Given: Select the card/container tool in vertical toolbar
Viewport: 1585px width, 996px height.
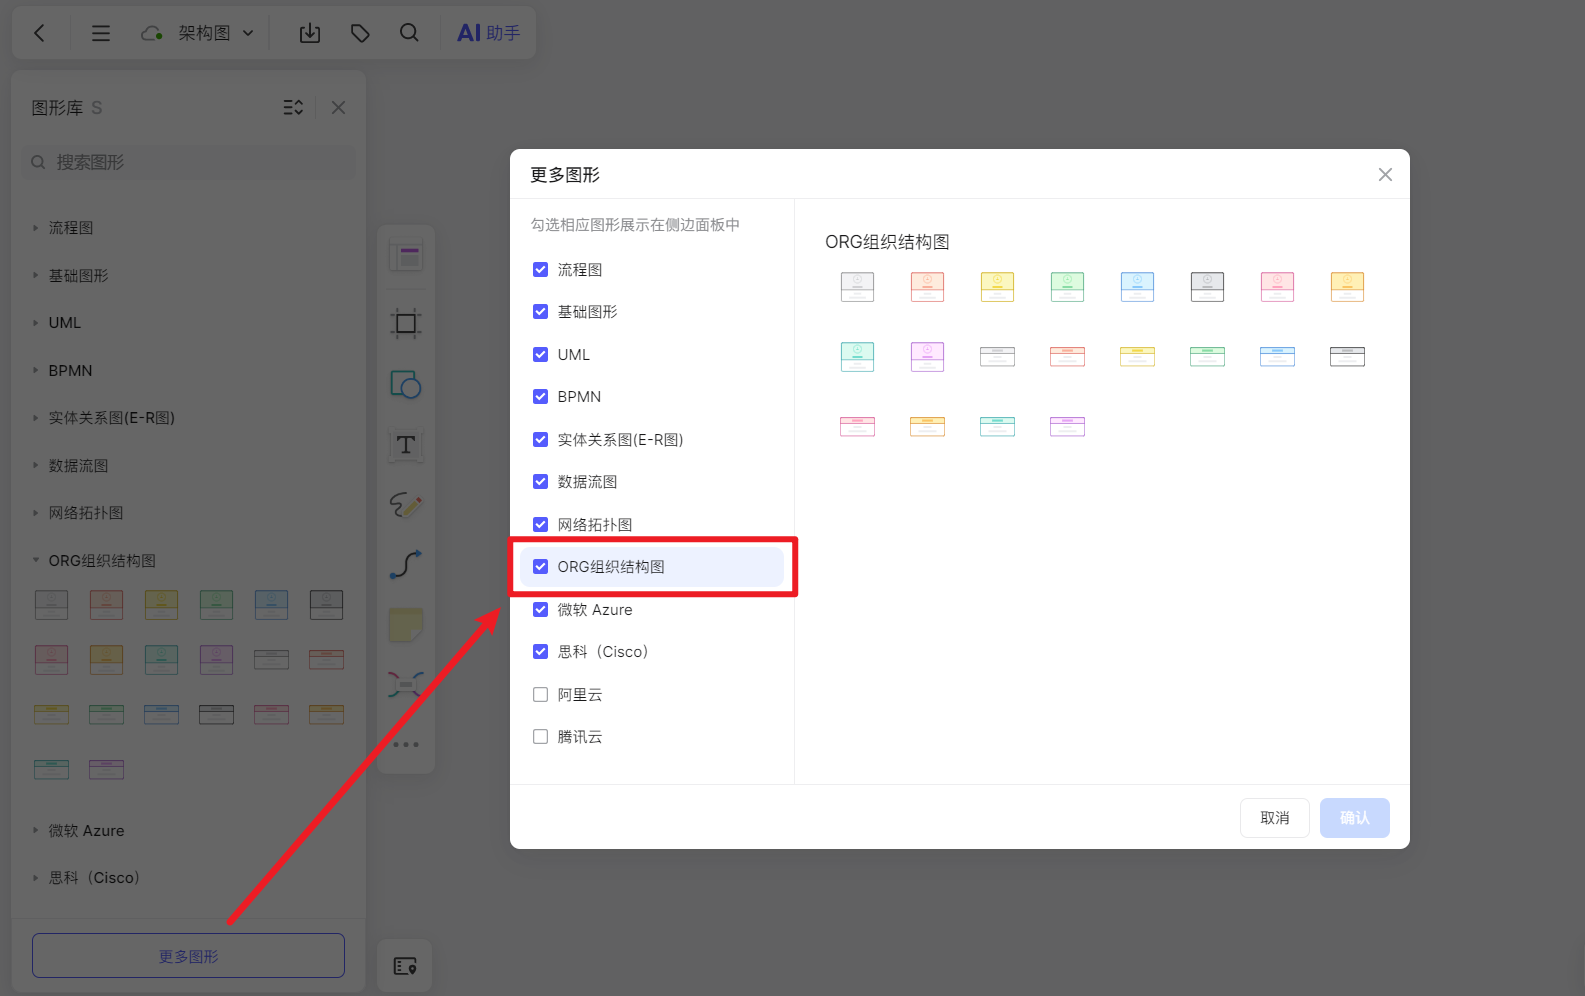Looking at the screenshot, I should coord(406,257).
